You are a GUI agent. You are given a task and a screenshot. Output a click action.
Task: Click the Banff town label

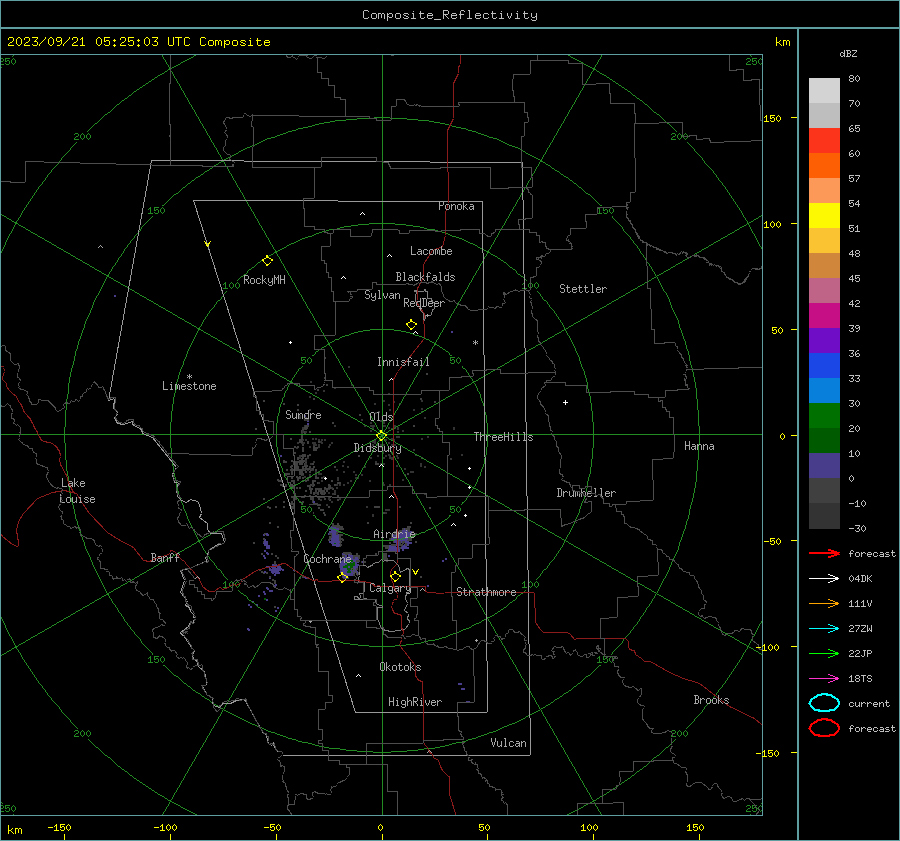pos(165,557)
